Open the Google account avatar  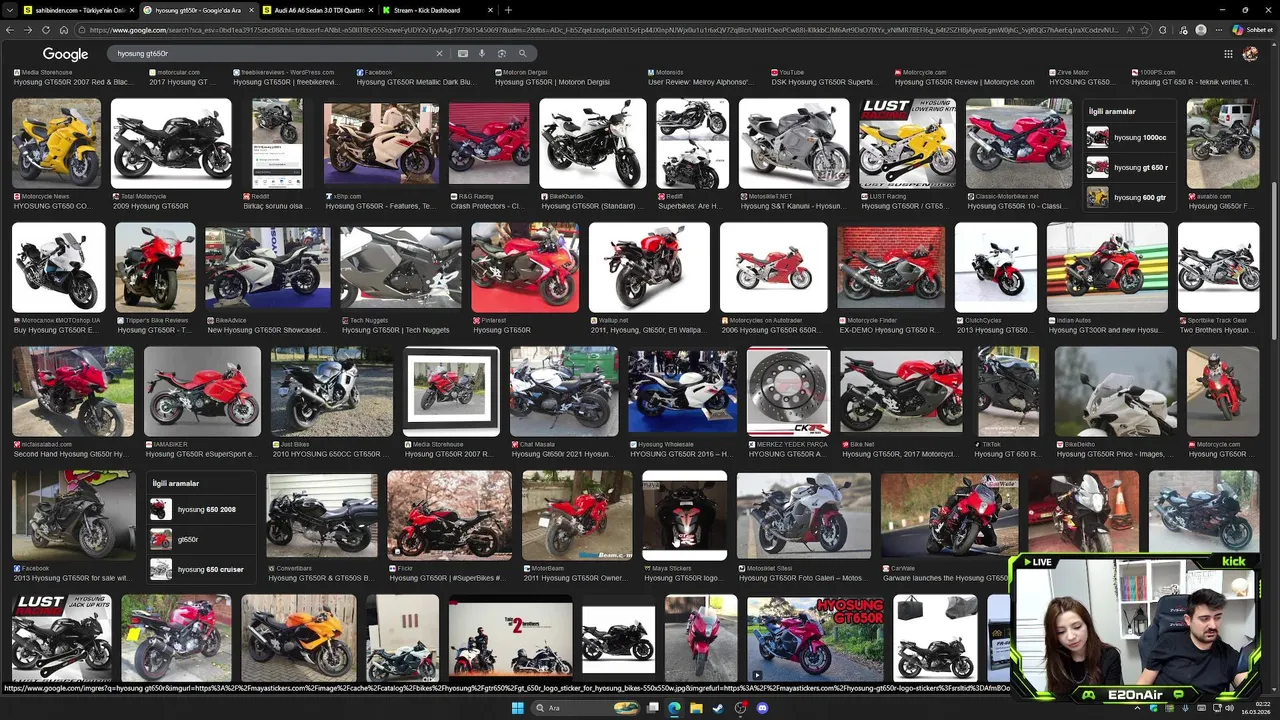point(1250,54)
